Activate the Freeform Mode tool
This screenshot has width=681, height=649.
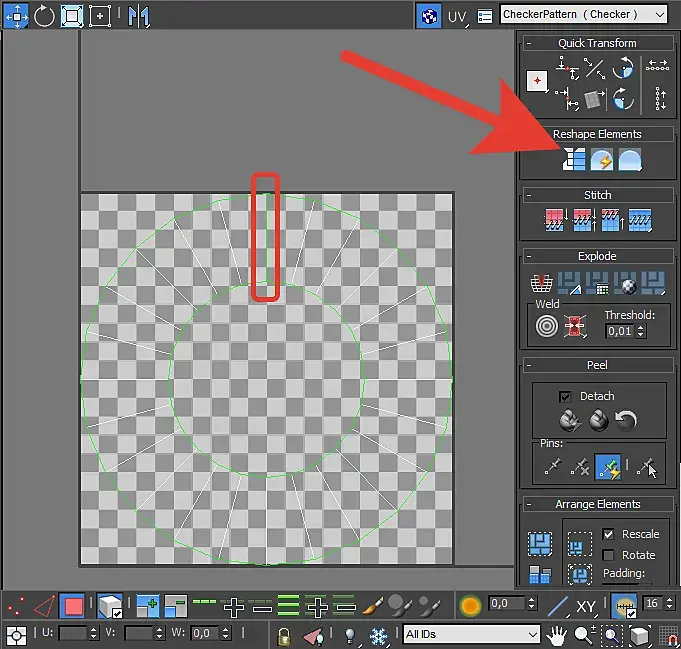pos(100,17)
